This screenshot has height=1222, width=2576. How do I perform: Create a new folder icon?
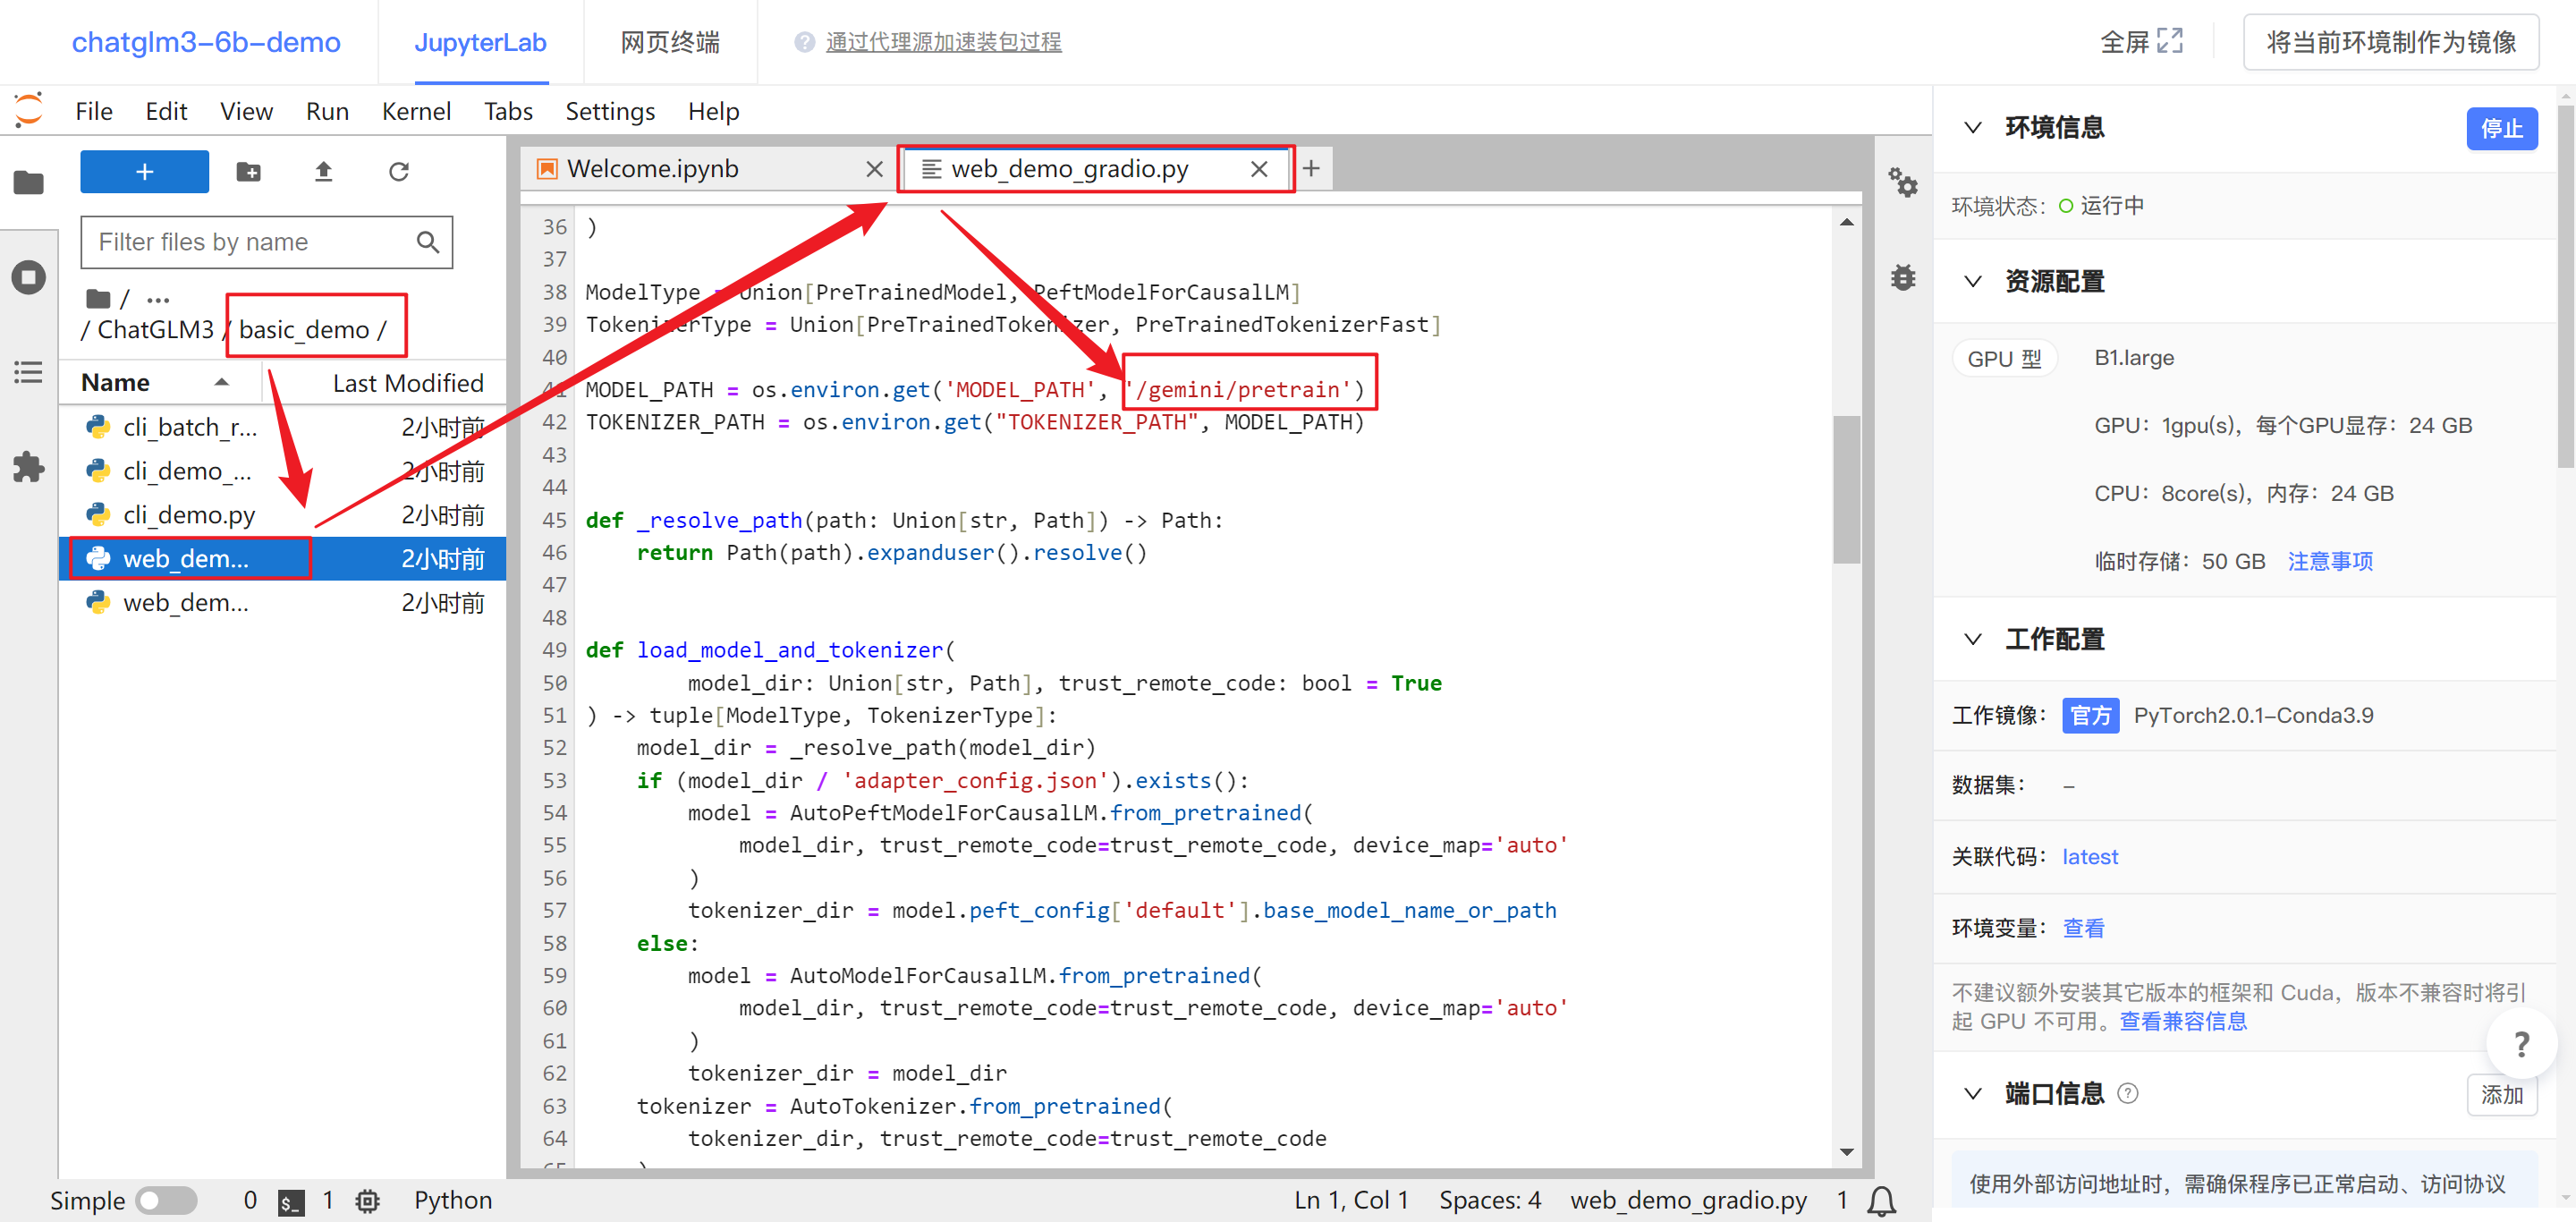(248, 172)
